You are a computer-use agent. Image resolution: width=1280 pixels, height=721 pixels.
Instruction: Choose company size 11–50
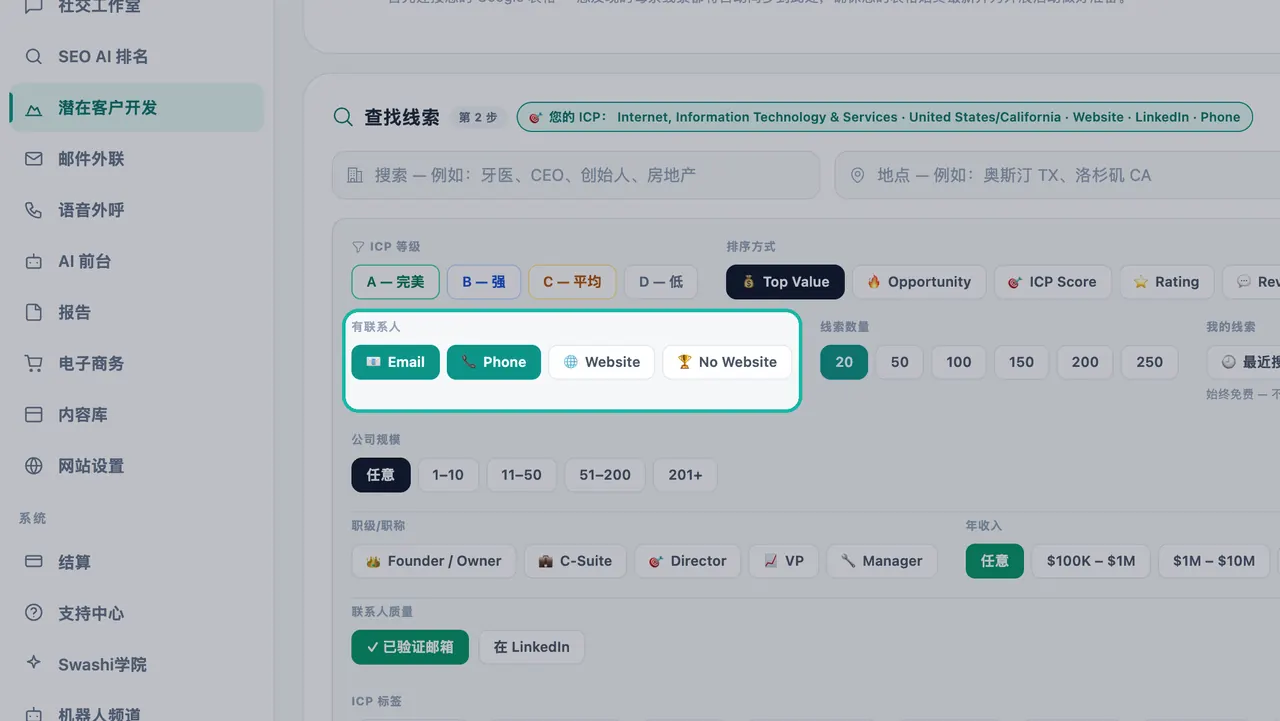tap(522, 475)
